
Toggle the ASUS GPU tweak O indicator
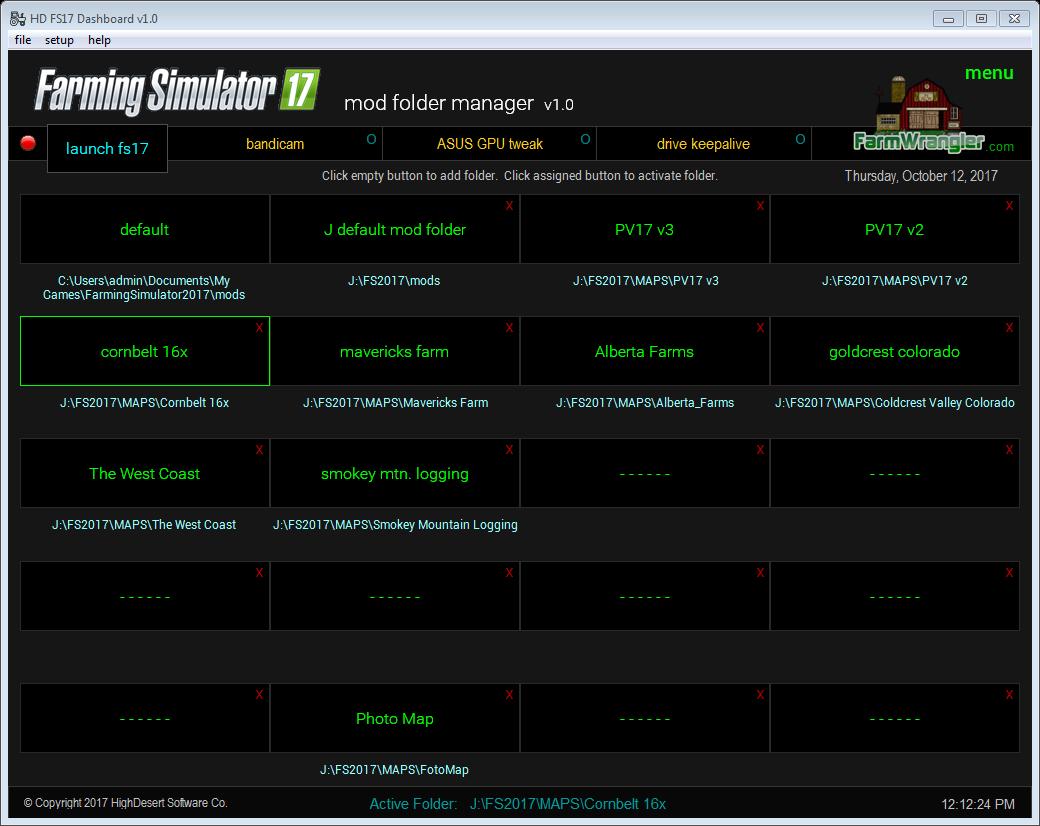click(585, 139)
